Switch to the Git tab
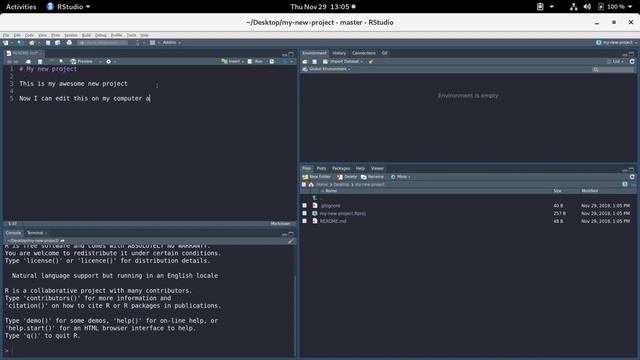This screenshot has height=360, width=640. point(384,53)
